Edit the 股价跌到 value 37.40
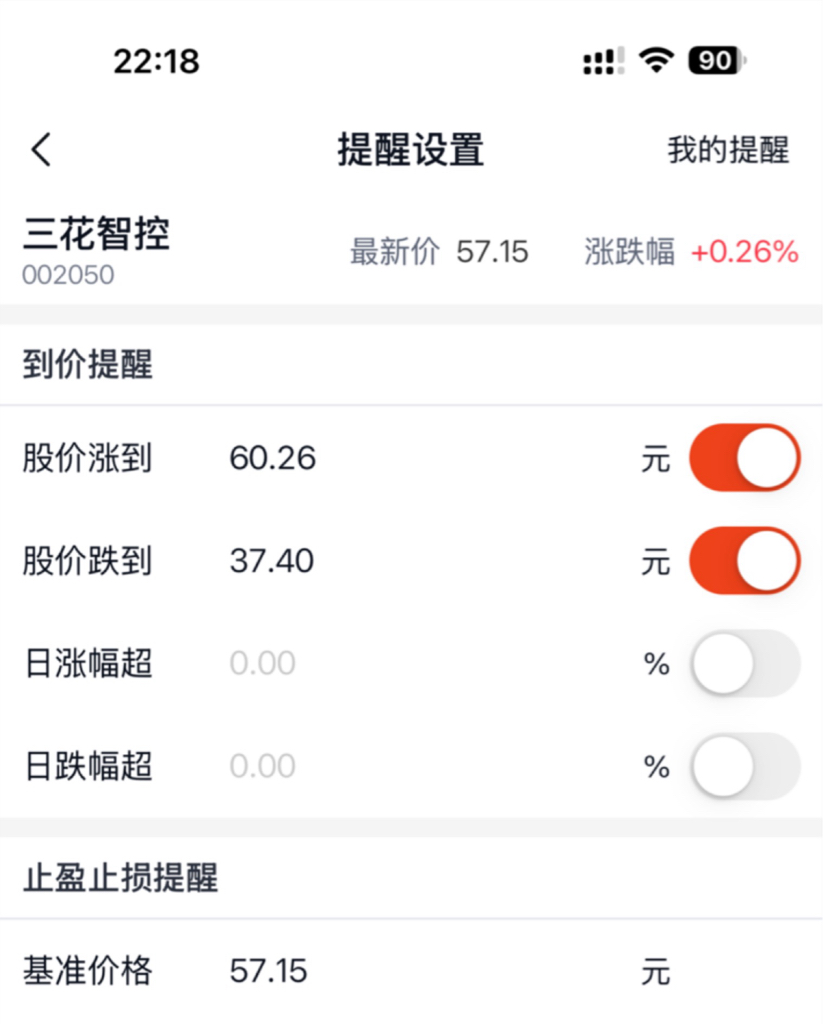The image size is (823, 1024). tap(272, 562)
